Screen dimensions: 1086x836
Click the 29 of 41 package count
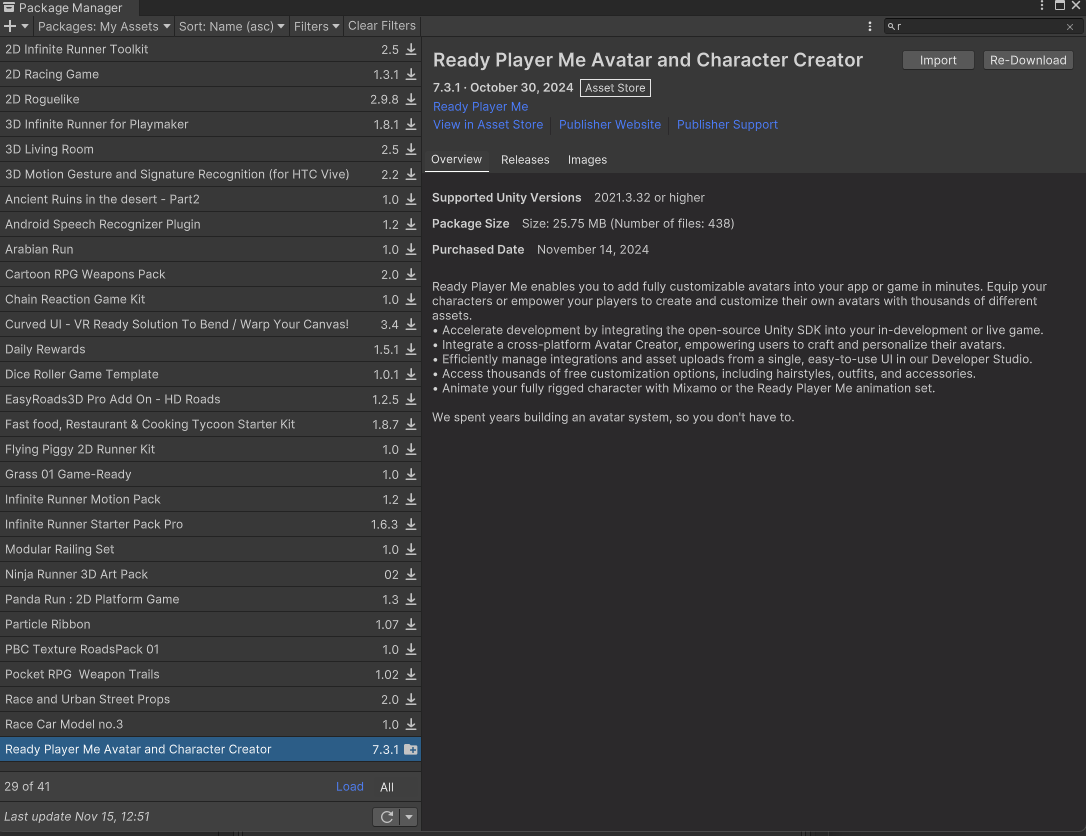click(x=27, y=787)
